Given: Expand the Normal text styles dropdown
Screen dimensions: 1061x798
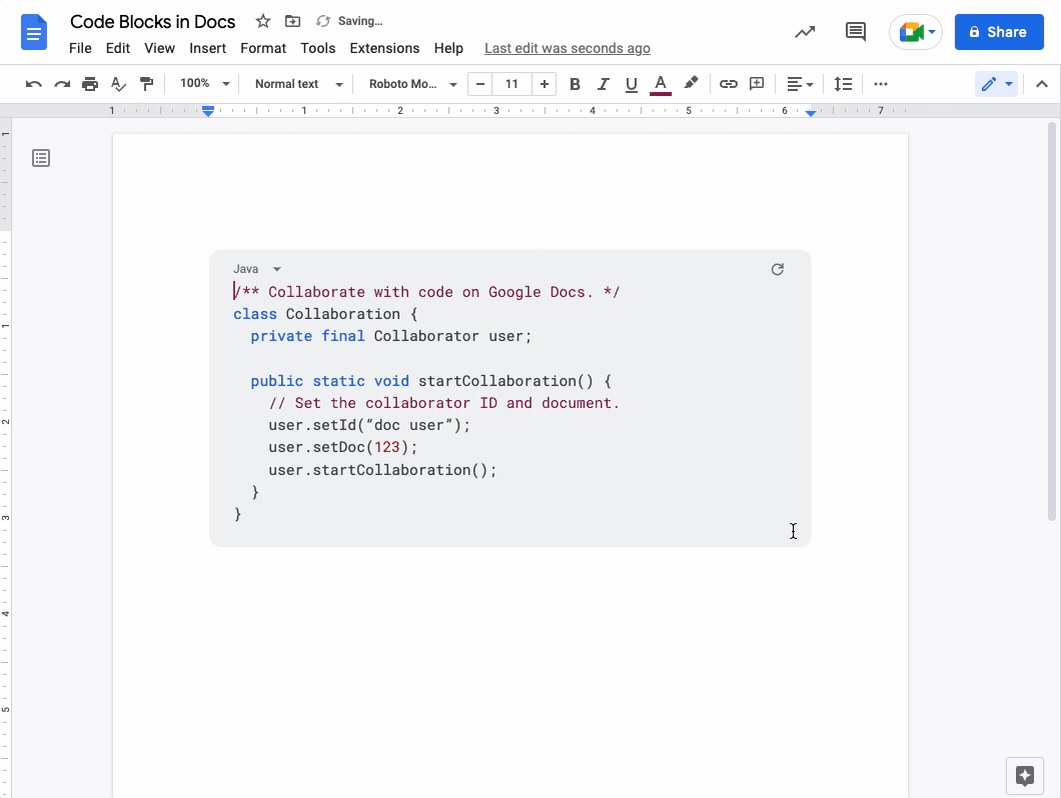Looking at the screenshot, I should pos(296,84).
